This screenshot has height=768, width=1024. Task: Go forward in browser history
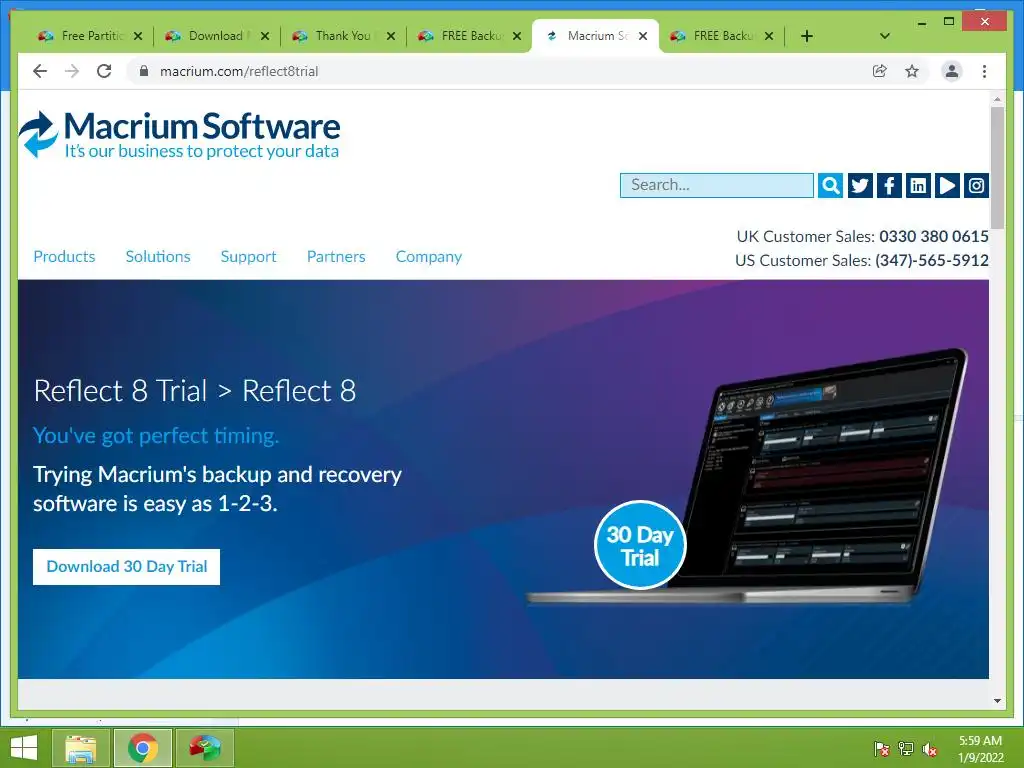72,71
